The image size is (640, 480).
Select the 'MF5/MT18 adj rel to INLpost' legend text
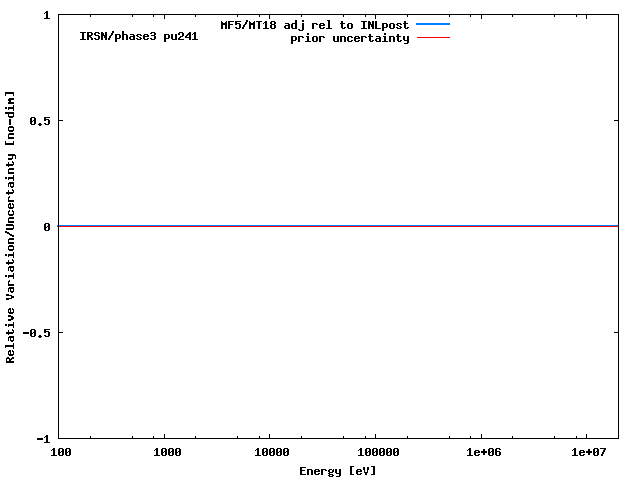tap(314, 24)
